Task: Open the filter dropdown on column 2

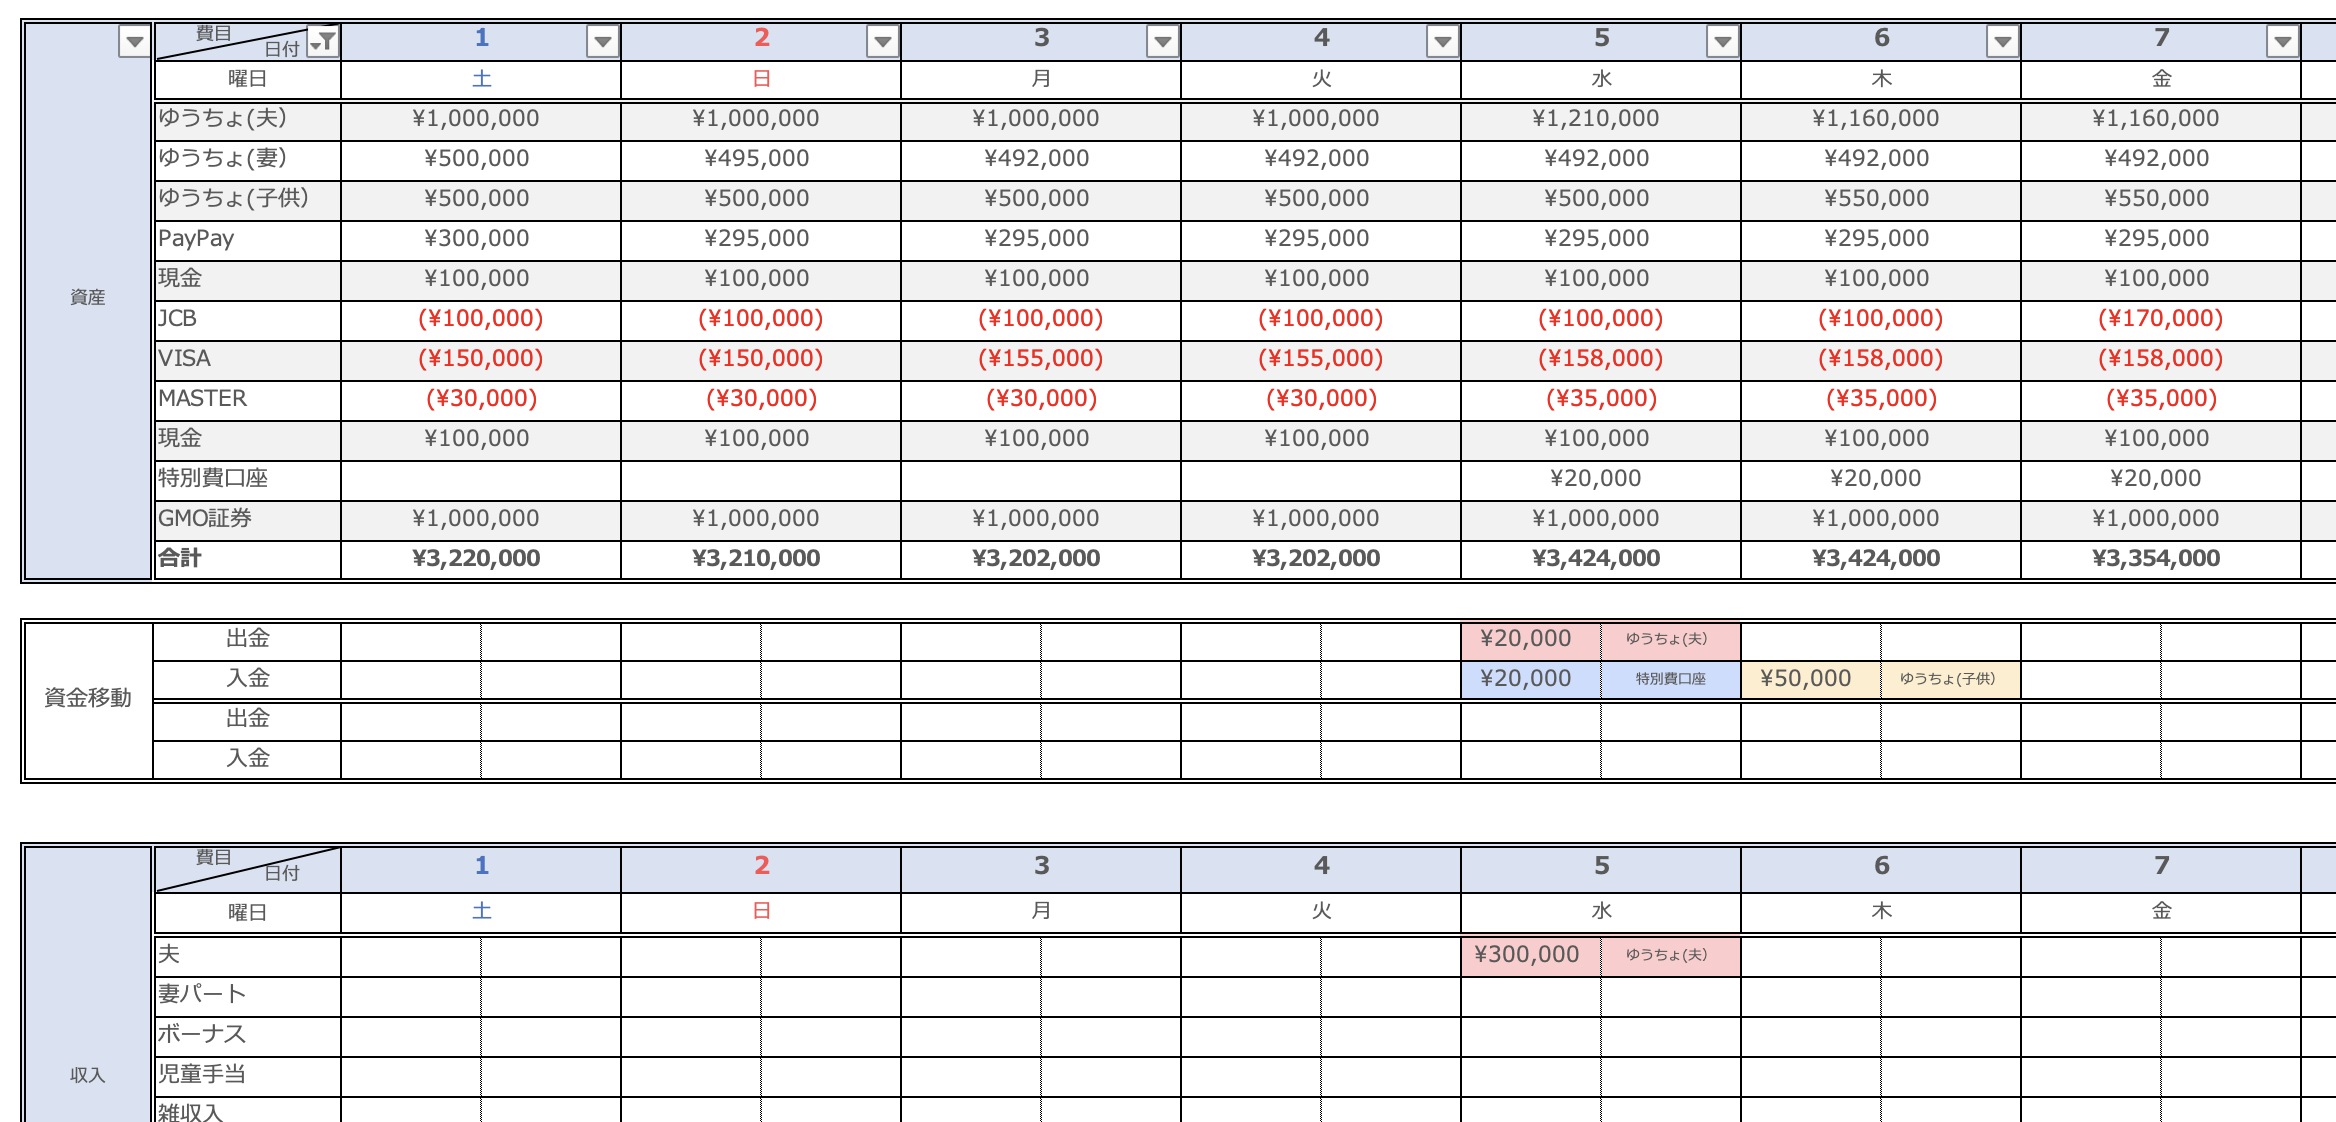Action: coord(882,42)
